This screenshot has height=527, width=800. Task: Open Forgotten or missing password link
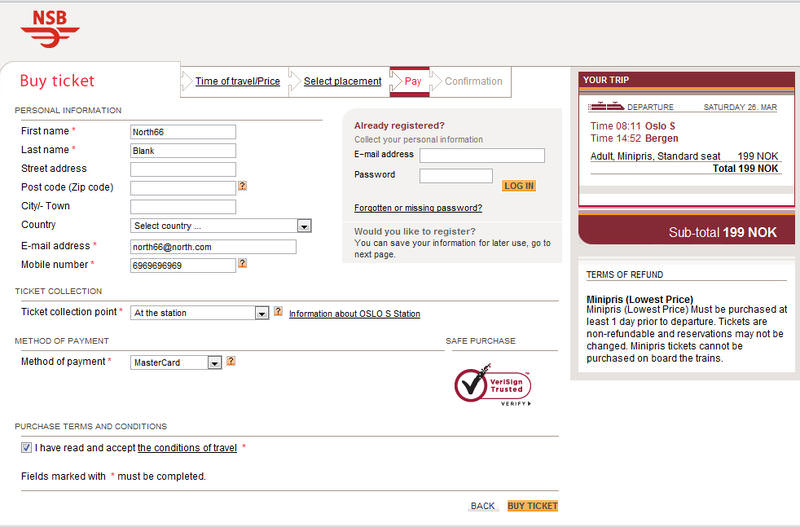[418, 208]
